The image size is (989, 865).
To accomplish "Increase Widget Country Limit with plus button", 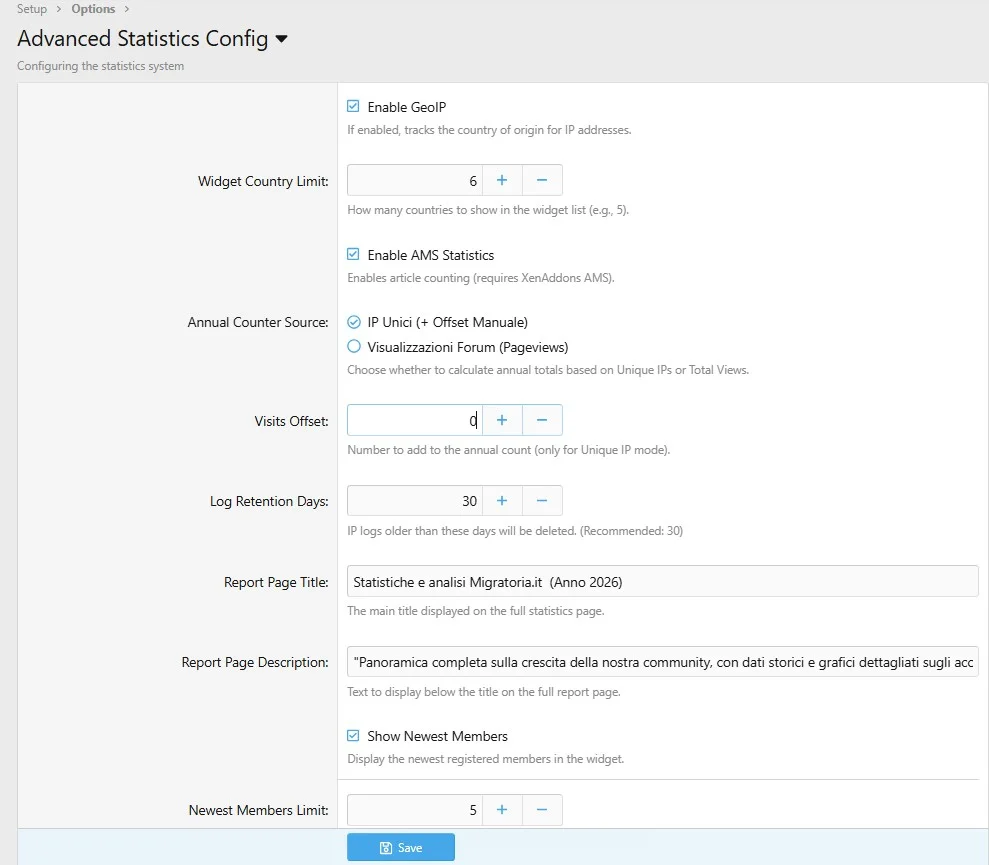I will click(502, 180).
